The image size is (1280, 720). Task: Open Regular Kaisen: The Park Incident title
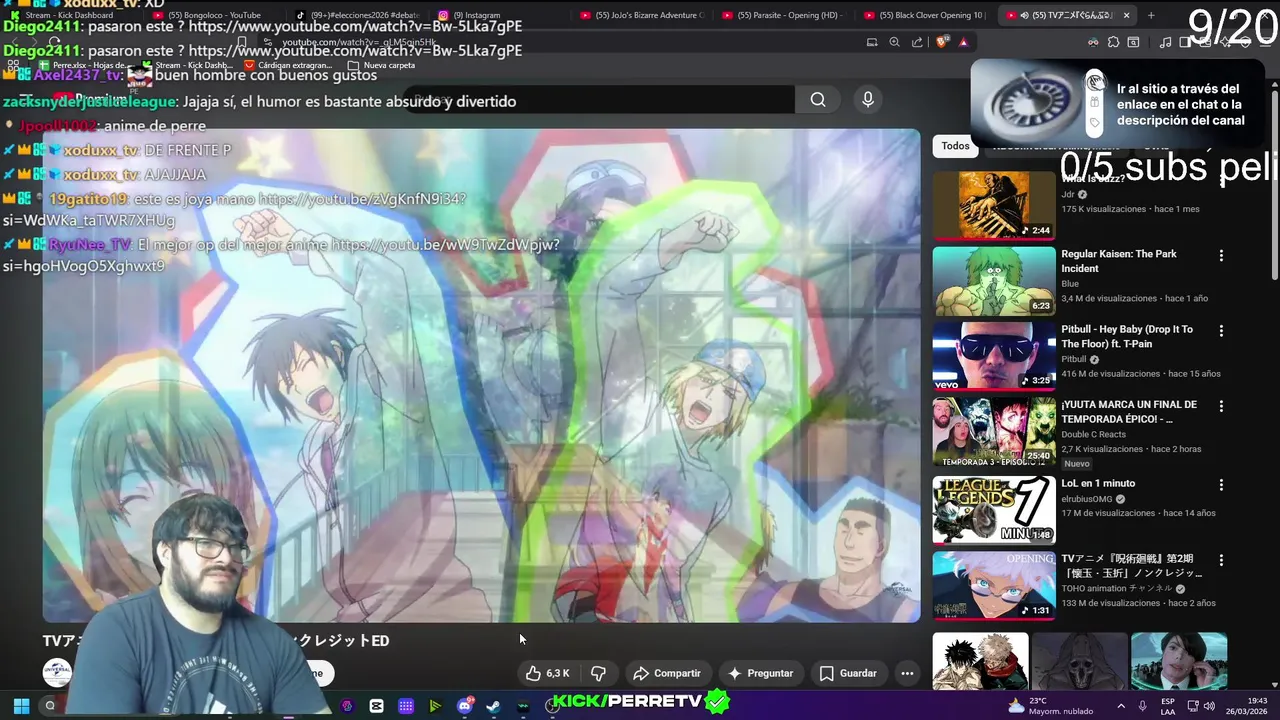1118,261
